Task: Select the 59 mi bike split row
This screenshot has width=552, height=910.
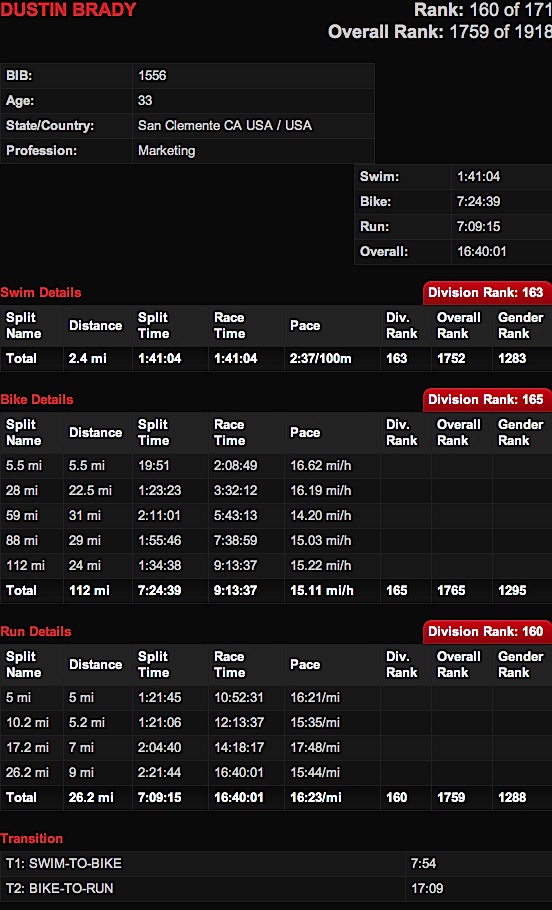Action: coord(276,515)
